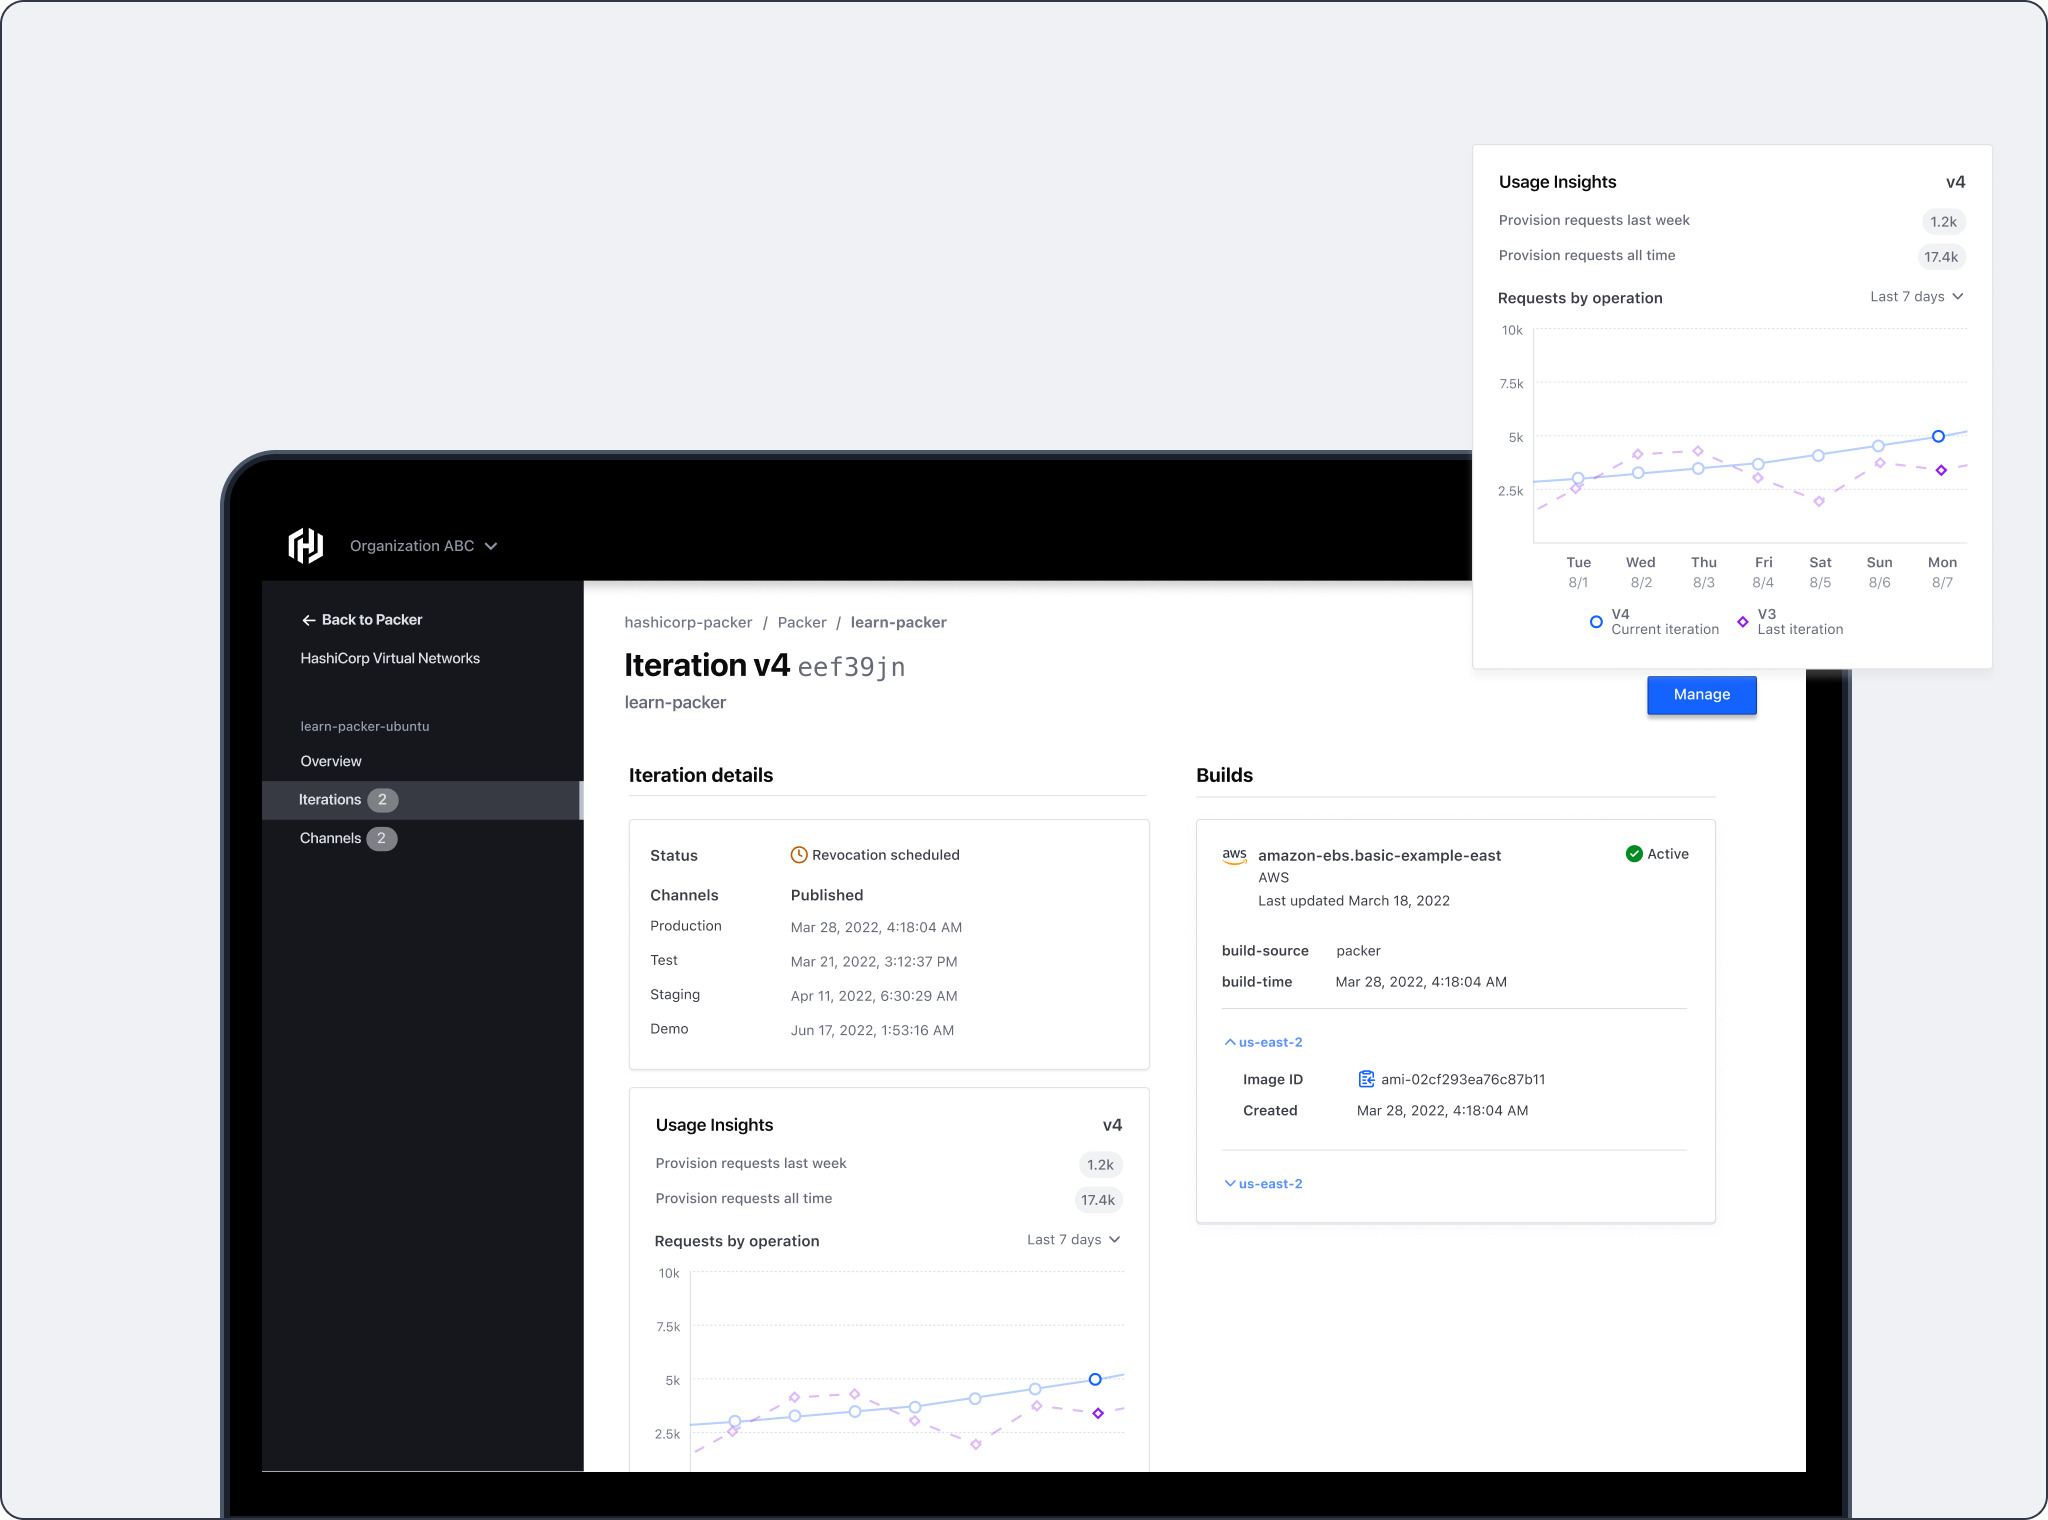Open the Organization ABC dropdown
Screen dimensions: 2048x1520
(423, 546)
